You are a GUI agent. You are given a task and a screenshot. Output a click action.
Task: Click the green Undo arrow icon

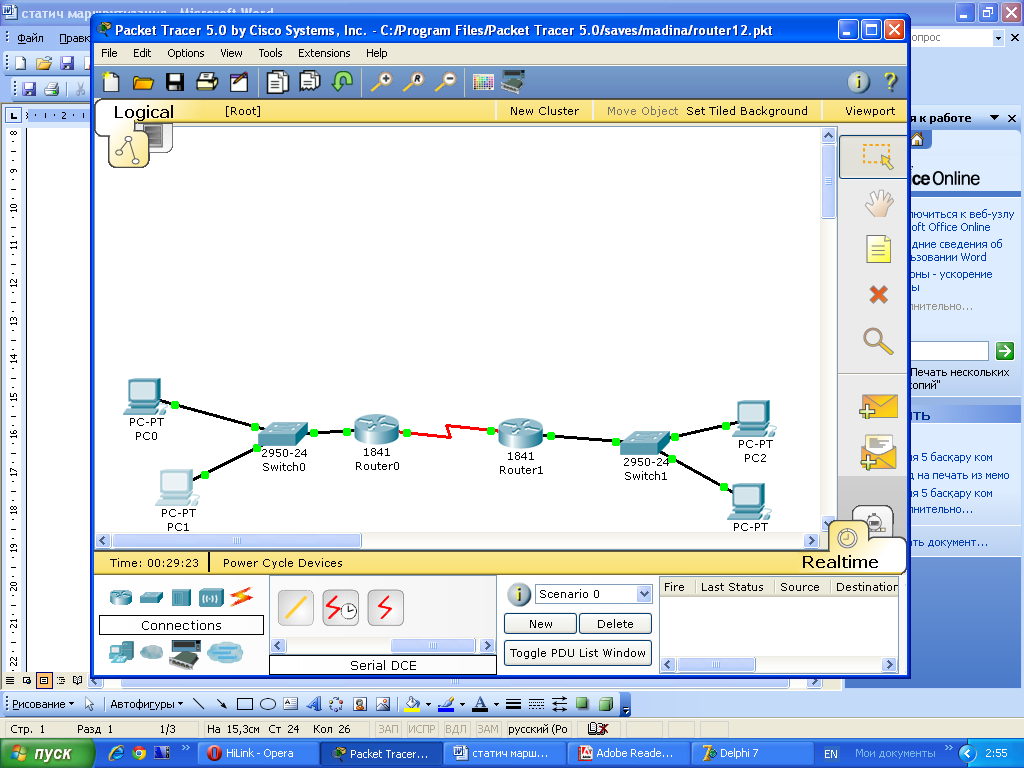[342, 82]
